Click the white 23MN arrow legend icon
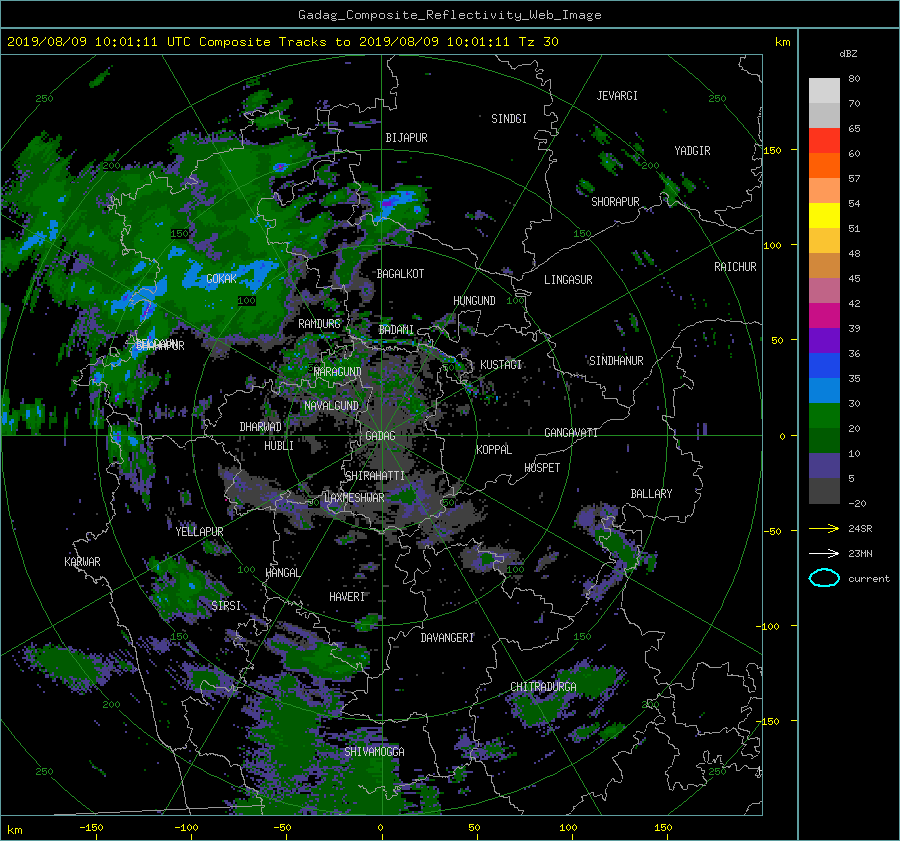 (824, 553)
